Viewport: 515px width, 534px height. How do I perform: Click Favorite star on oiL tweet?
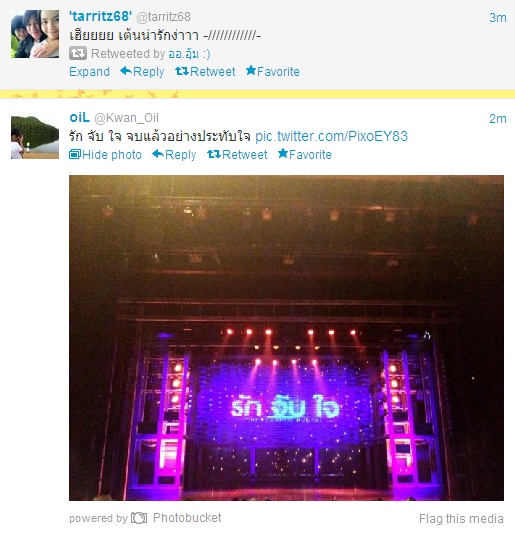click(x=283, y=154)
